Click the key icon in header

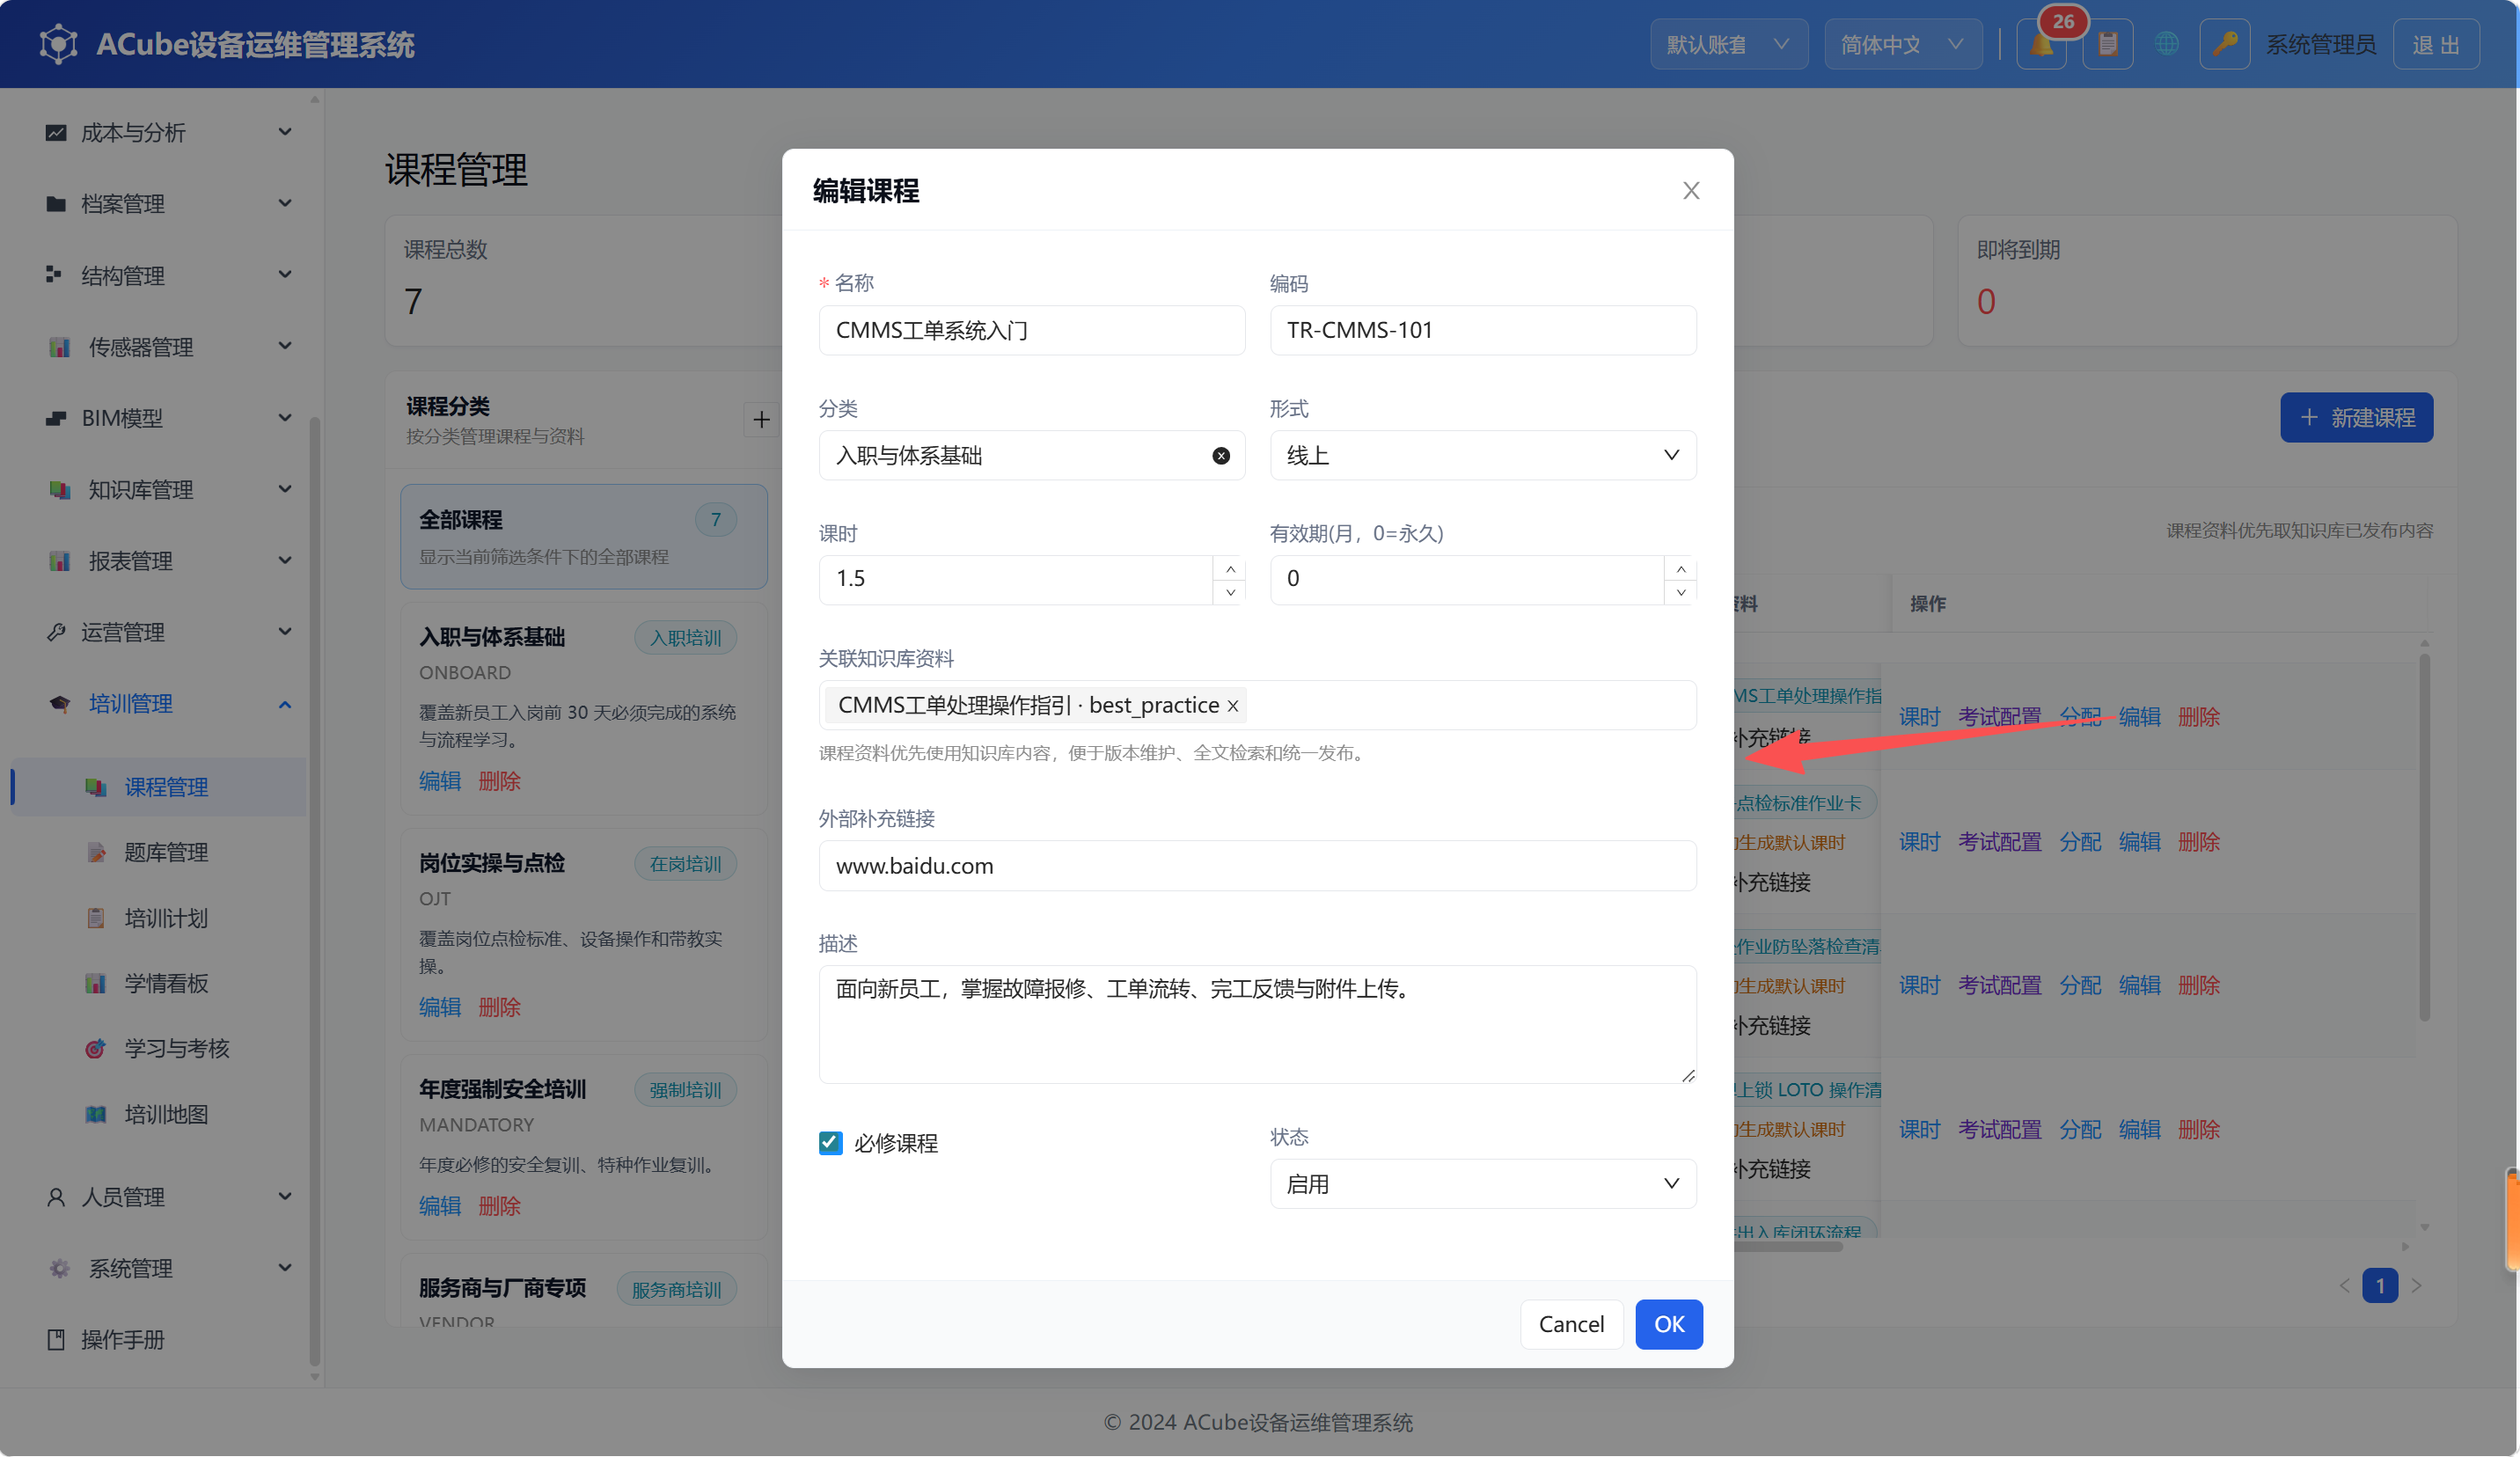pos(2224,45)
